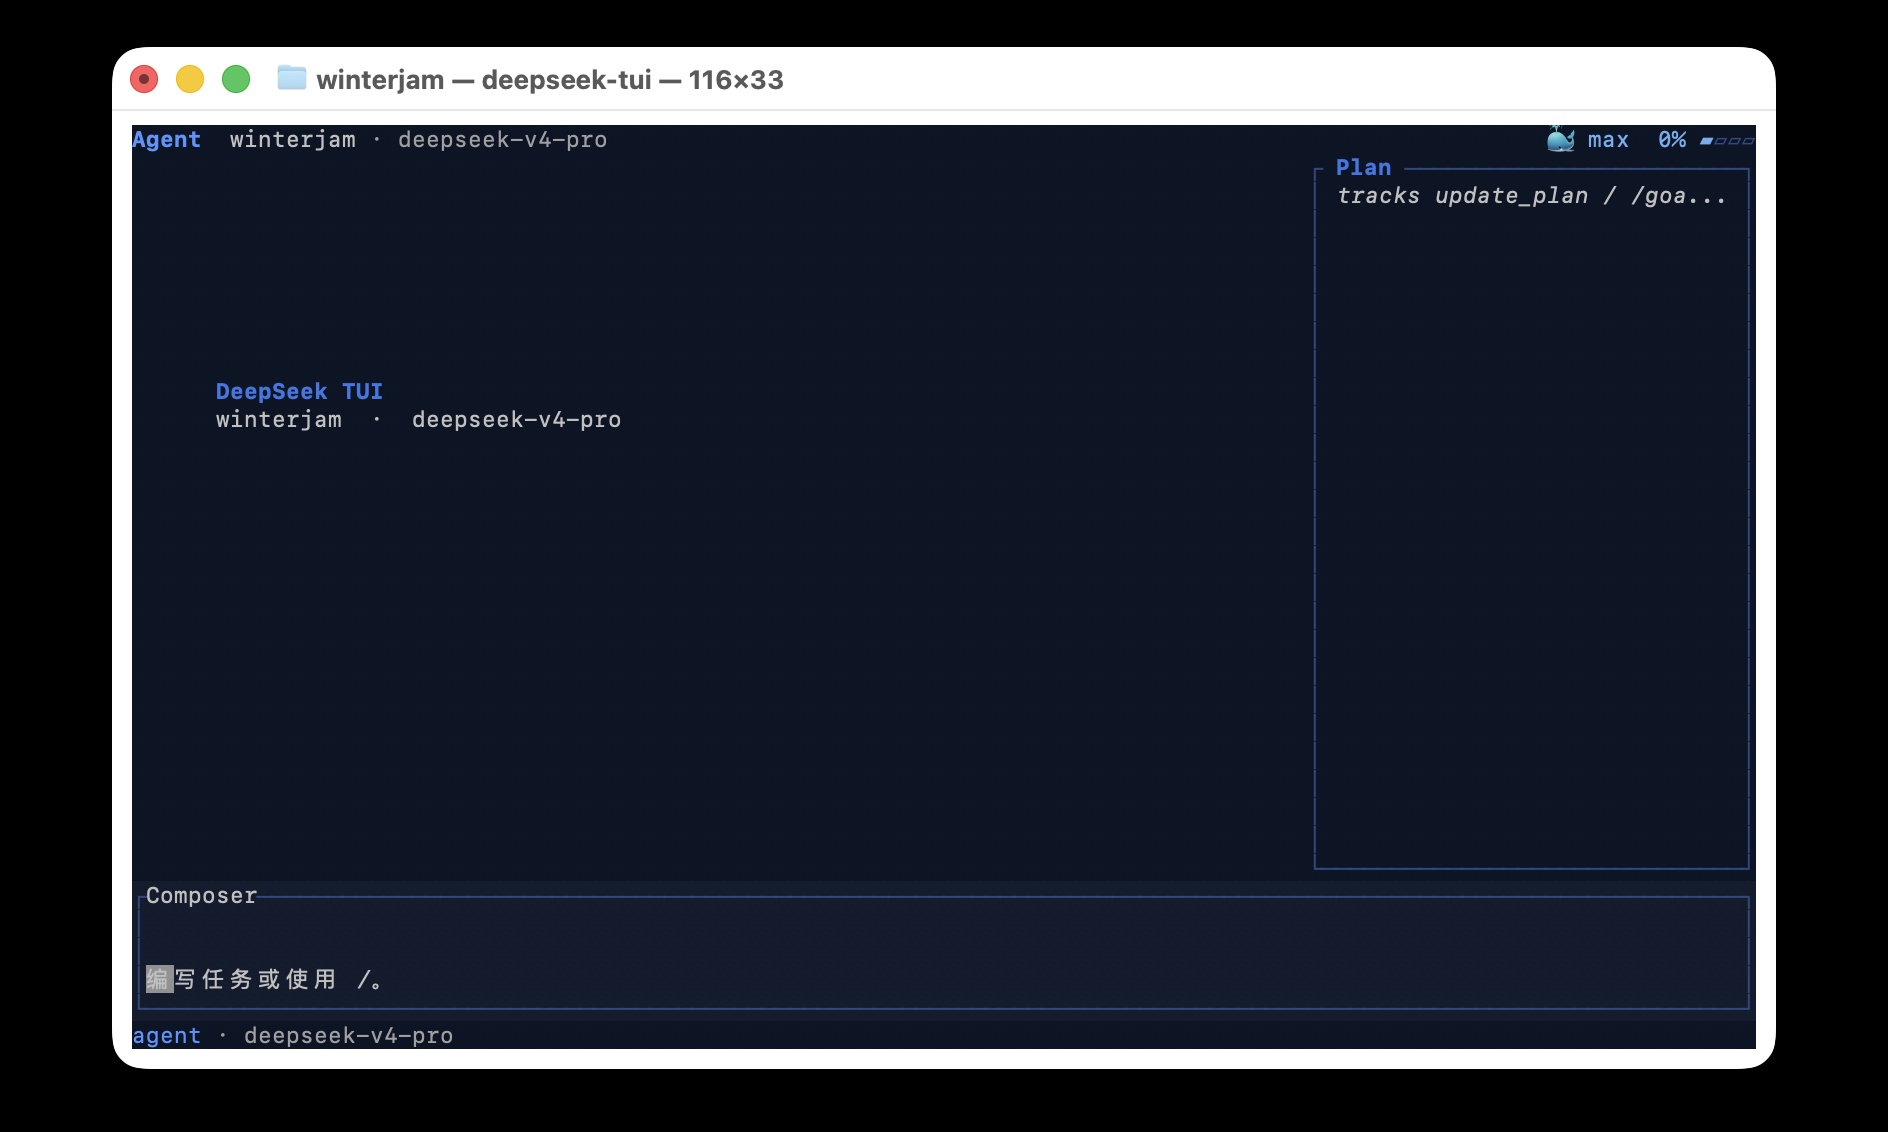Image resolution: width=1888 pixels, height=1132 pixels.
Task: Minimize the window with the yellow button
Action: (190, 79)
